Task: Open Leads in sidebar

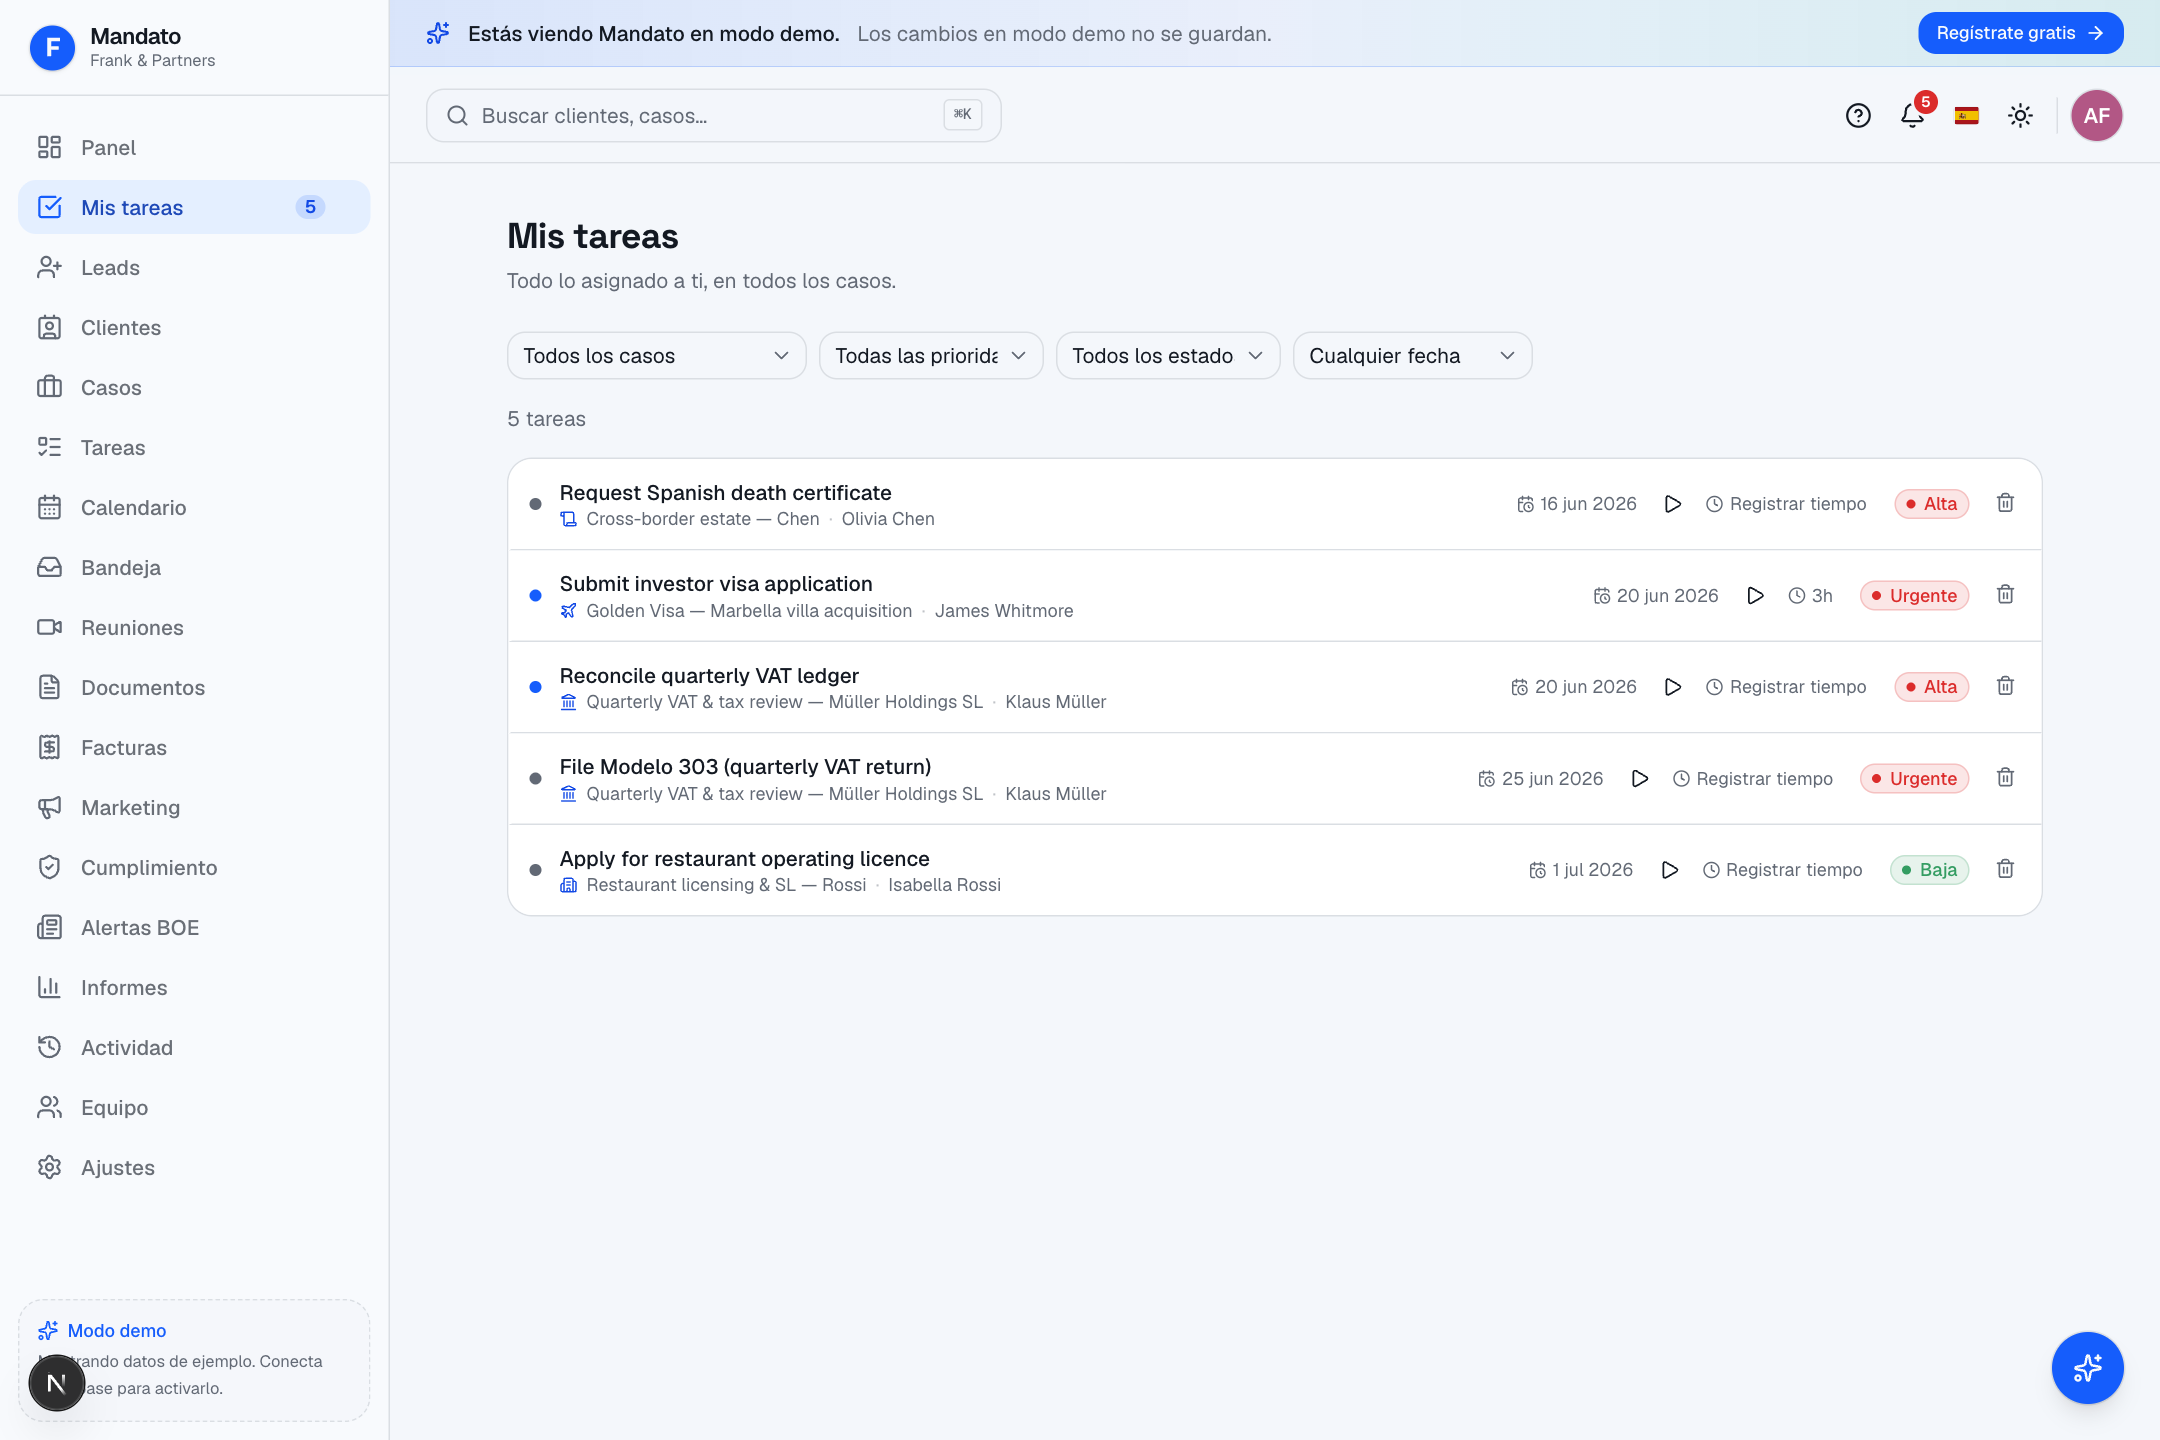Action: pyautogui.click(x=194, y=268)
